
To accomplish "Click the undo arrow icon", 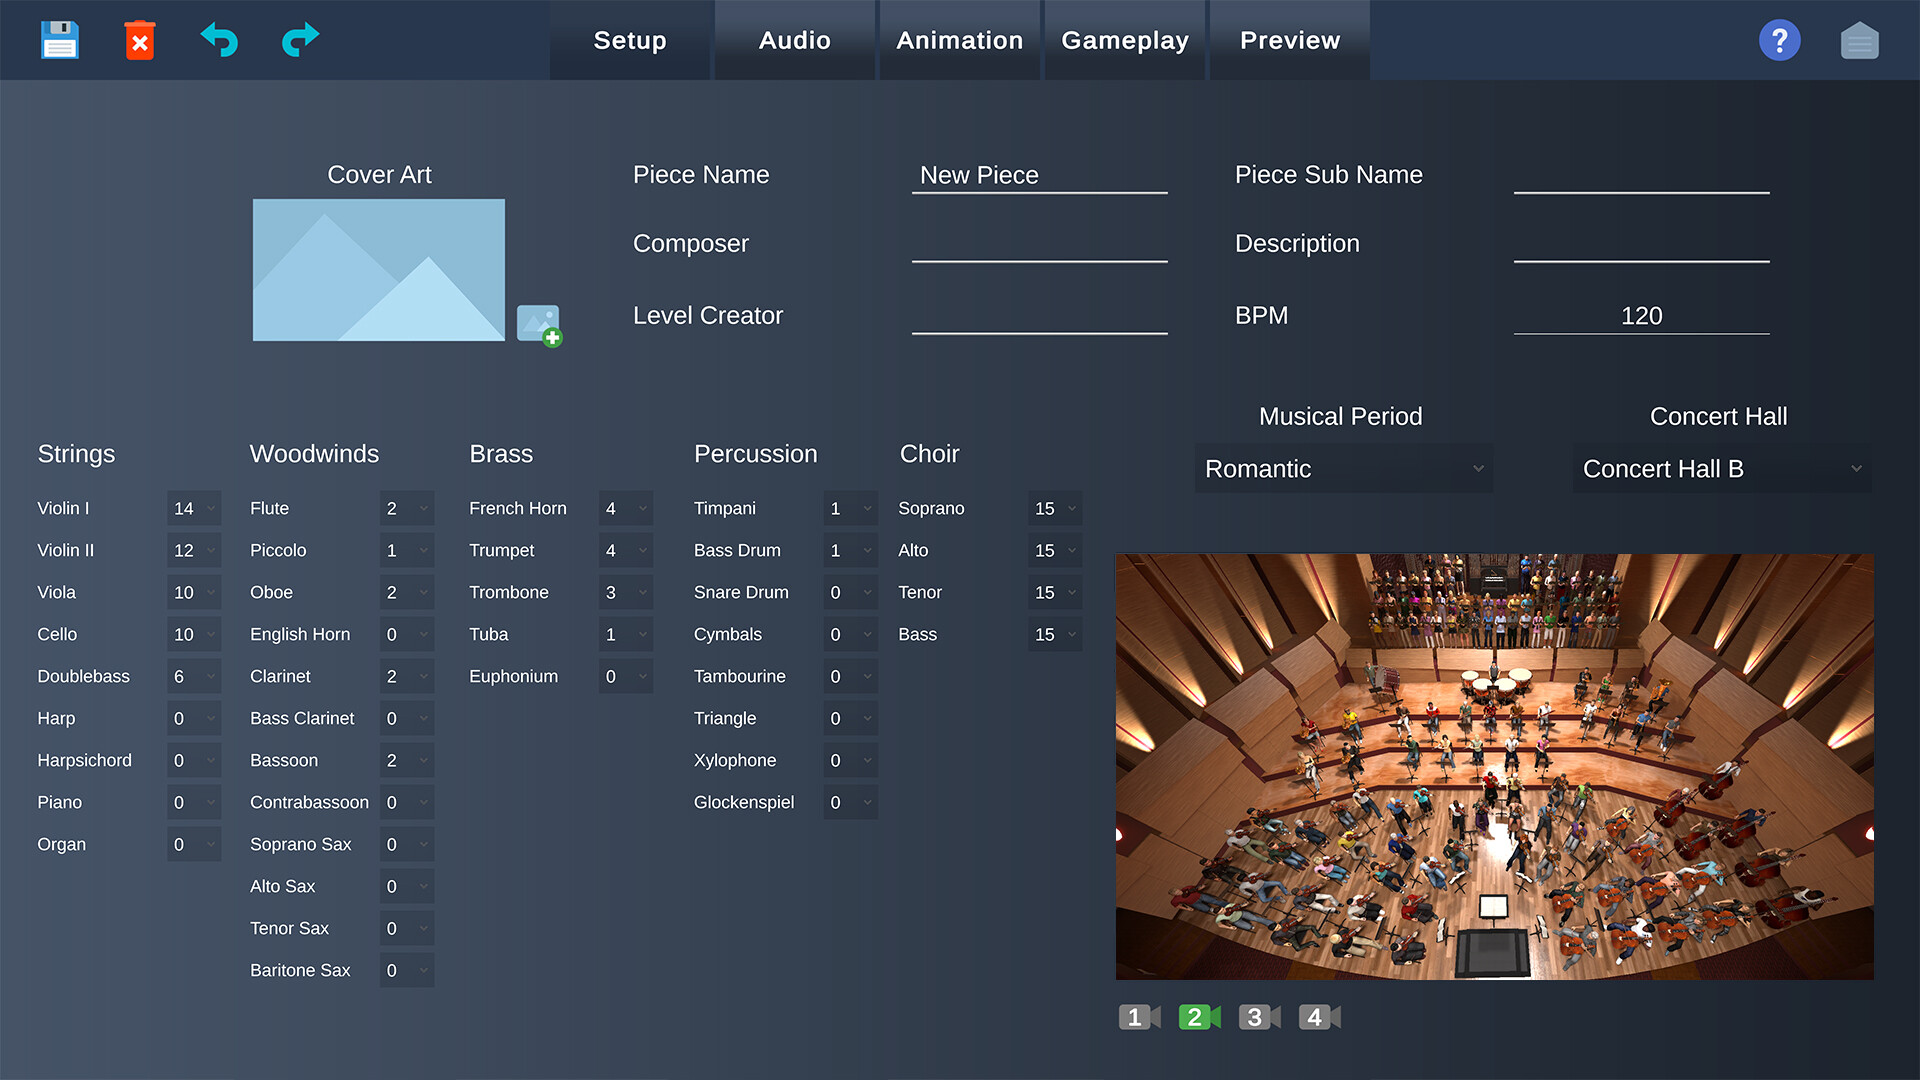I will point(219,40).
